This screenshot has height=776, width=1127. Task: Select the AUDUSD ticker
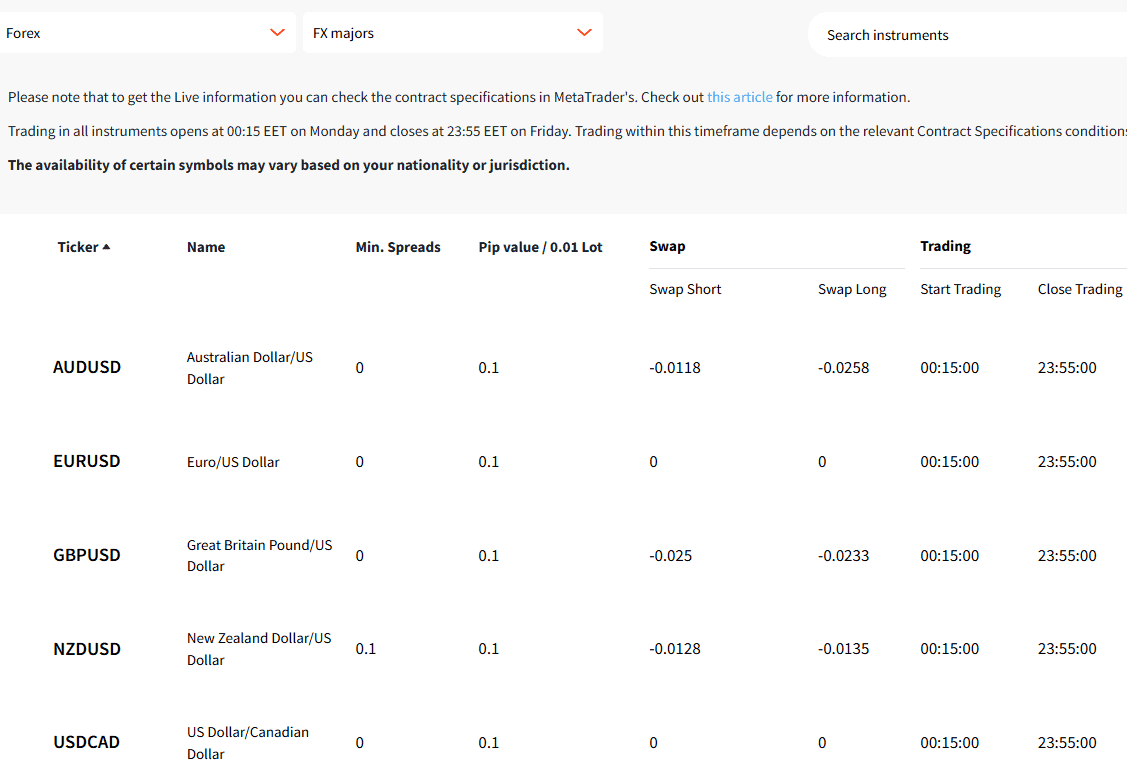(87, 367)
